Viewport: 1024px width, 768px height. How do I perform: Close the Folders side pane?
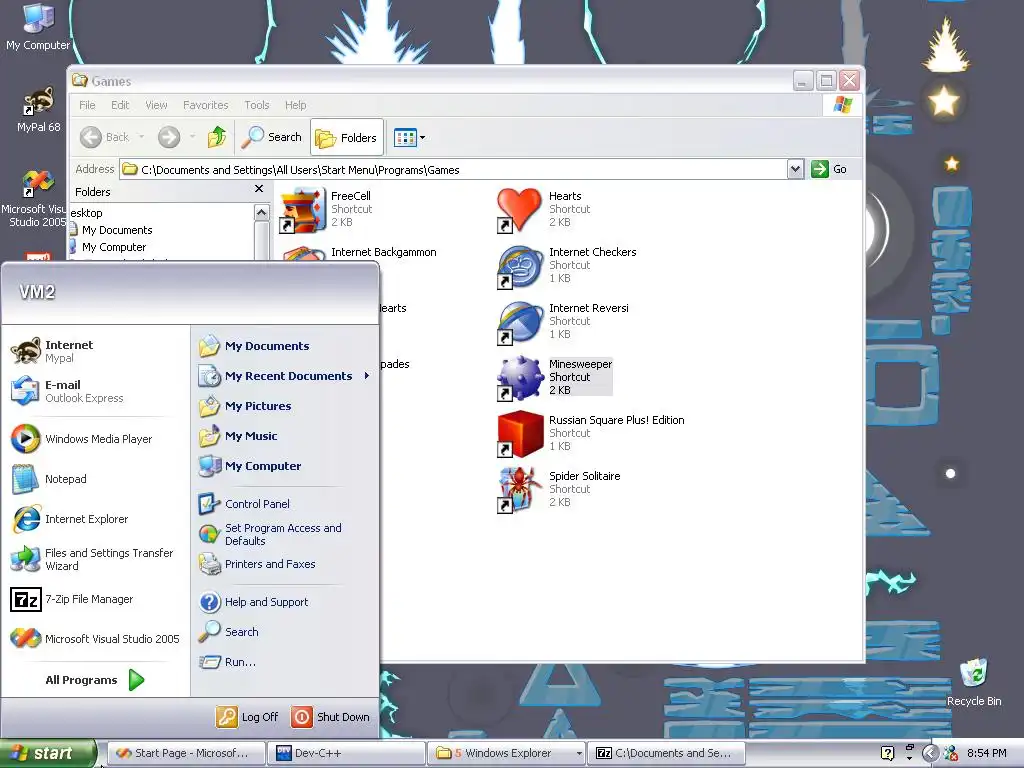(x=259, y=189)
